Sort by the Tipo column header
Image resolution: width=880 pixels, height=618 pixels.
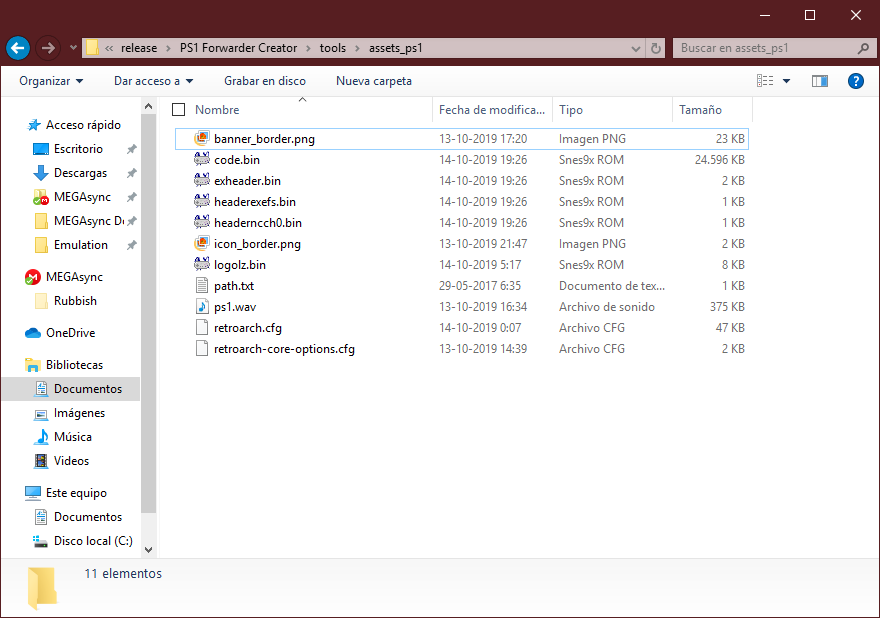[571, 110]
